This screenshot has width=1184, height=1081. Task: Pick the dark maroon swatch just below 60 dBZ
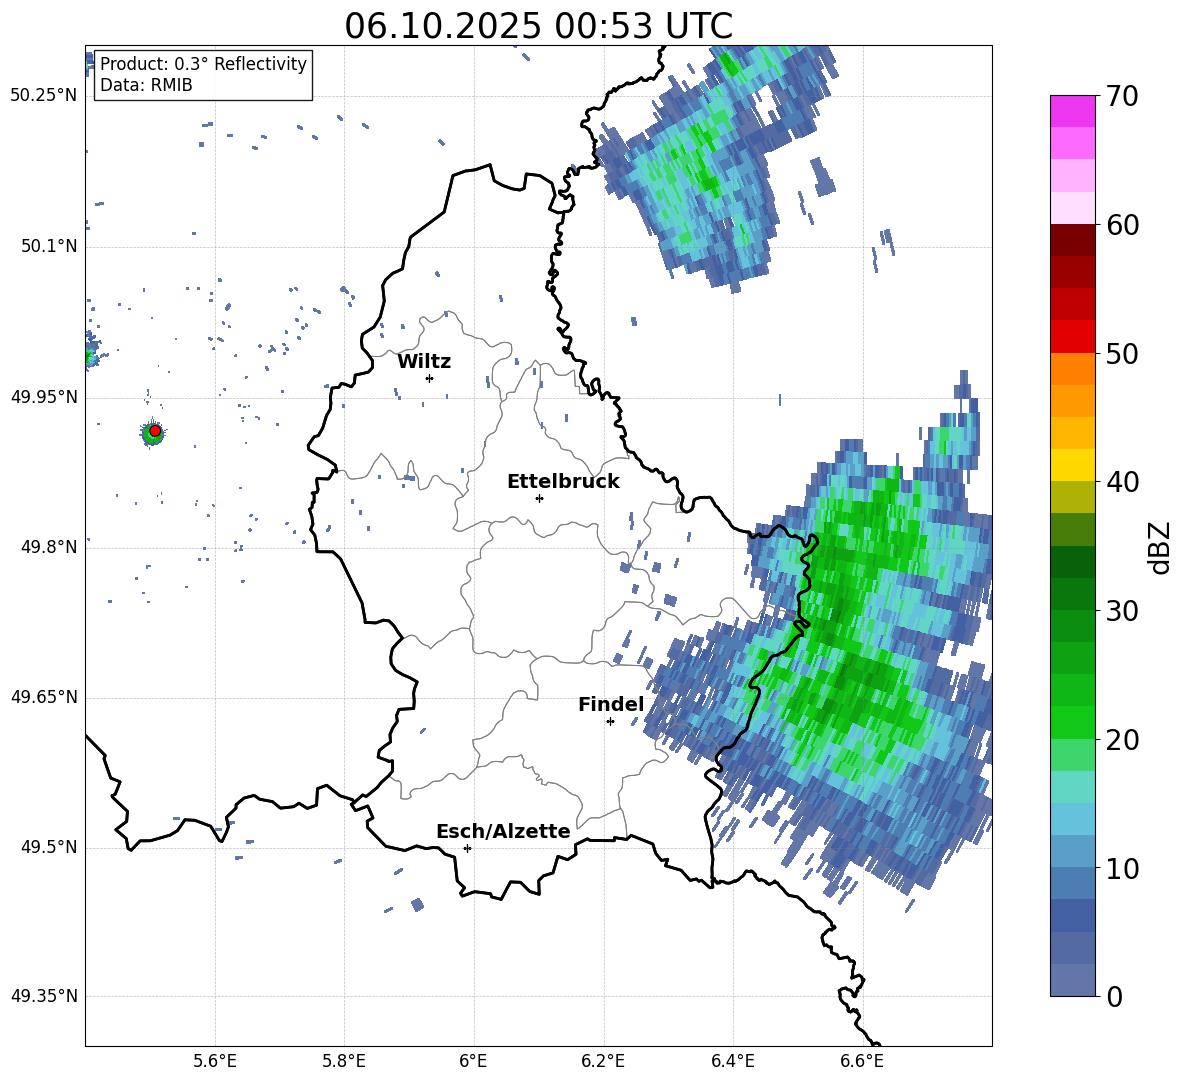click(1072, 240)
